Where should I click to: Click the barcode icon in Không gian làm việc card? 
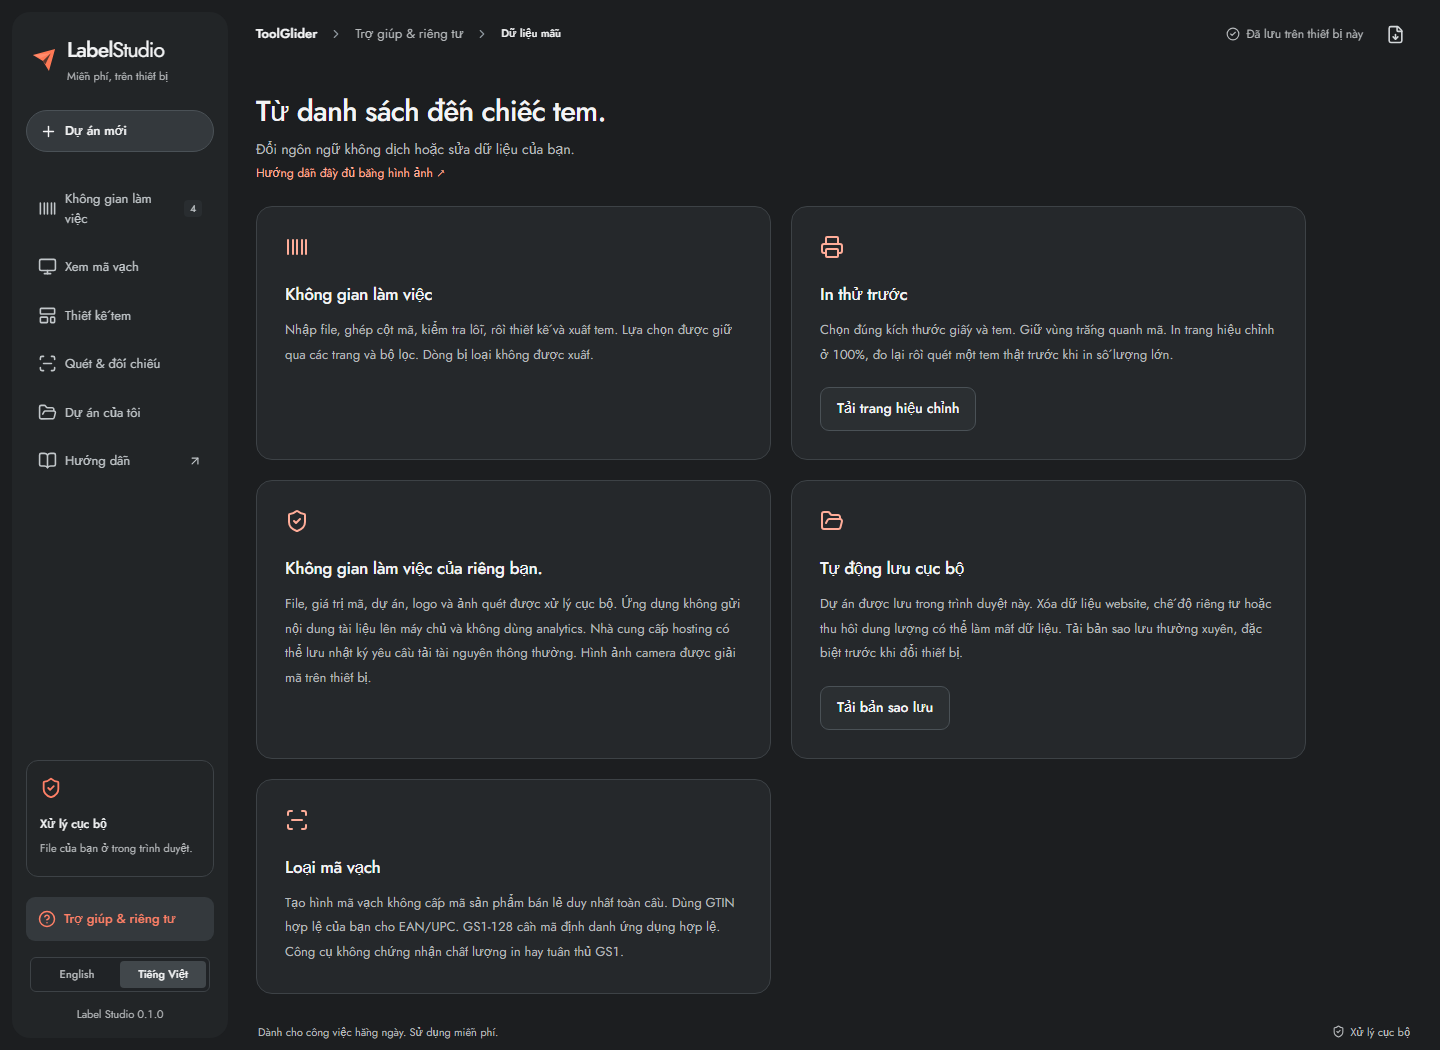(297, 247)
